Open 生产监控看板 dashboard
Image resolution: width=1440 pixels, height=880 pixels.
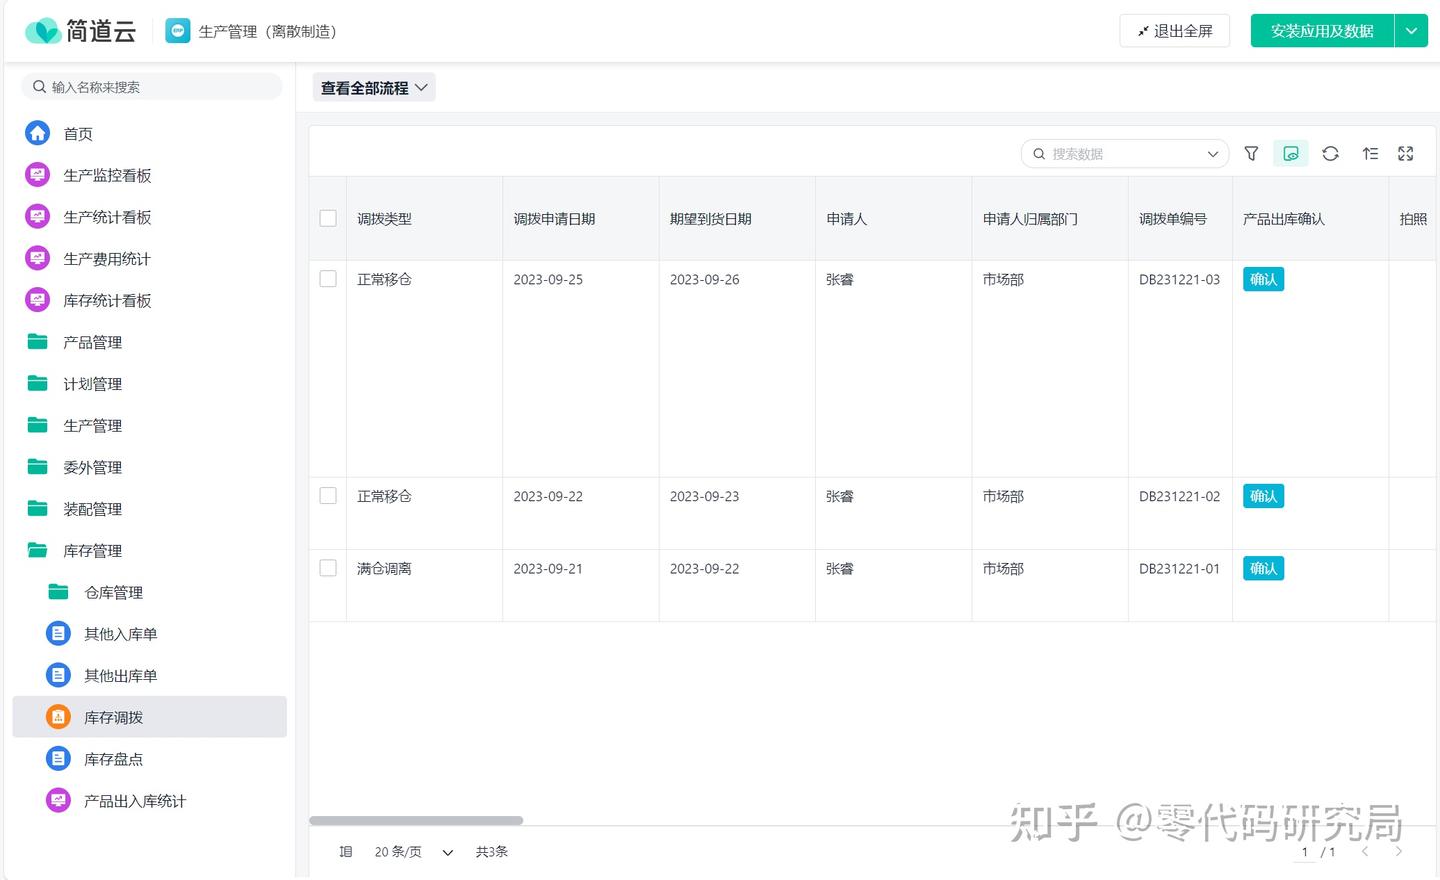point(107,175)
